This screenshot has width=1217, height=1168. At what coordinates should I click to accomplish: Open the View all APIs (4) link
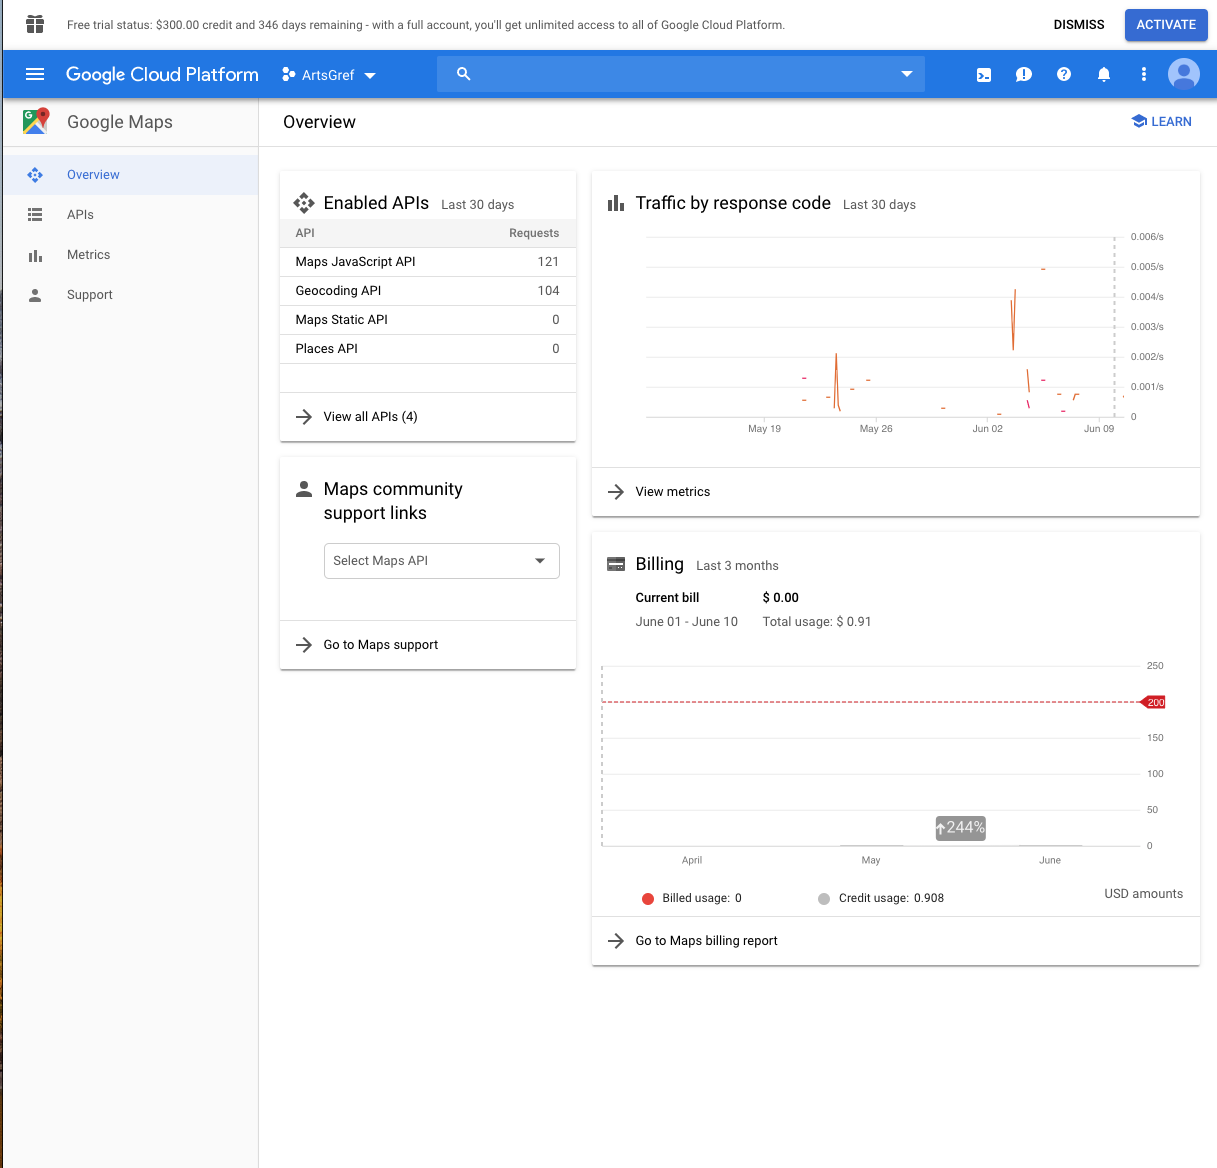pos(370,417)
